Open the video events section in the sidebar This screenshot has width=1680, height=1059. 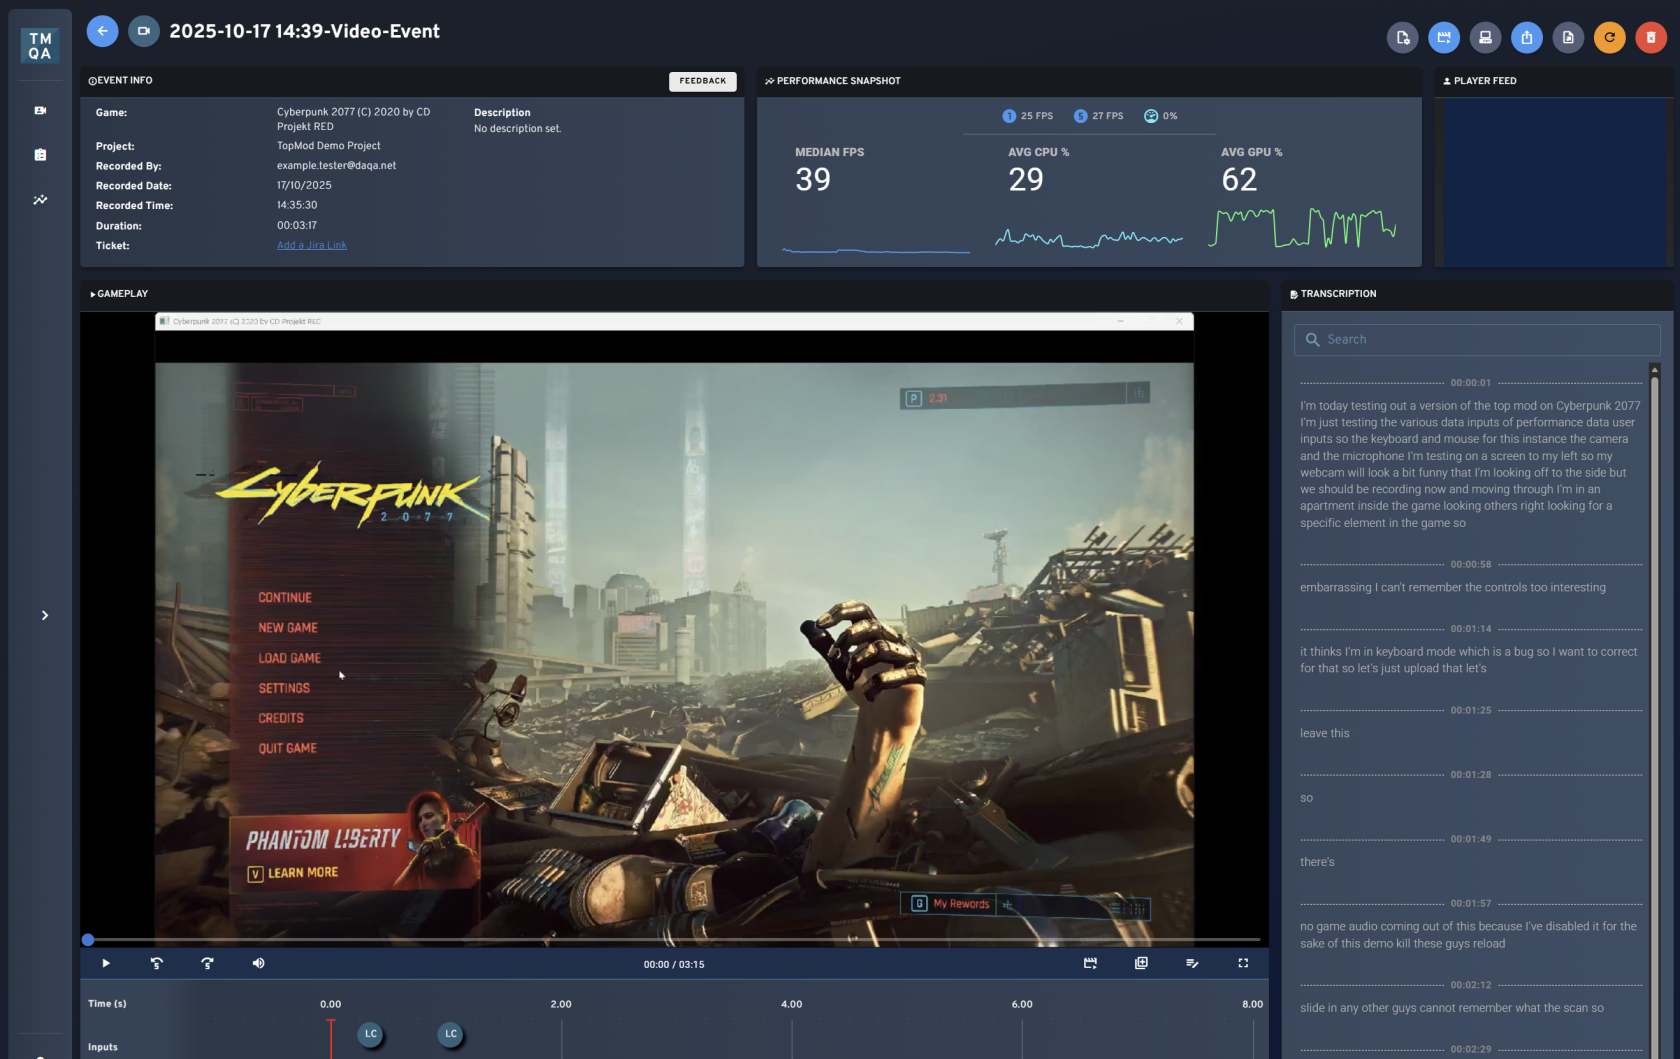tap(40, 110)
